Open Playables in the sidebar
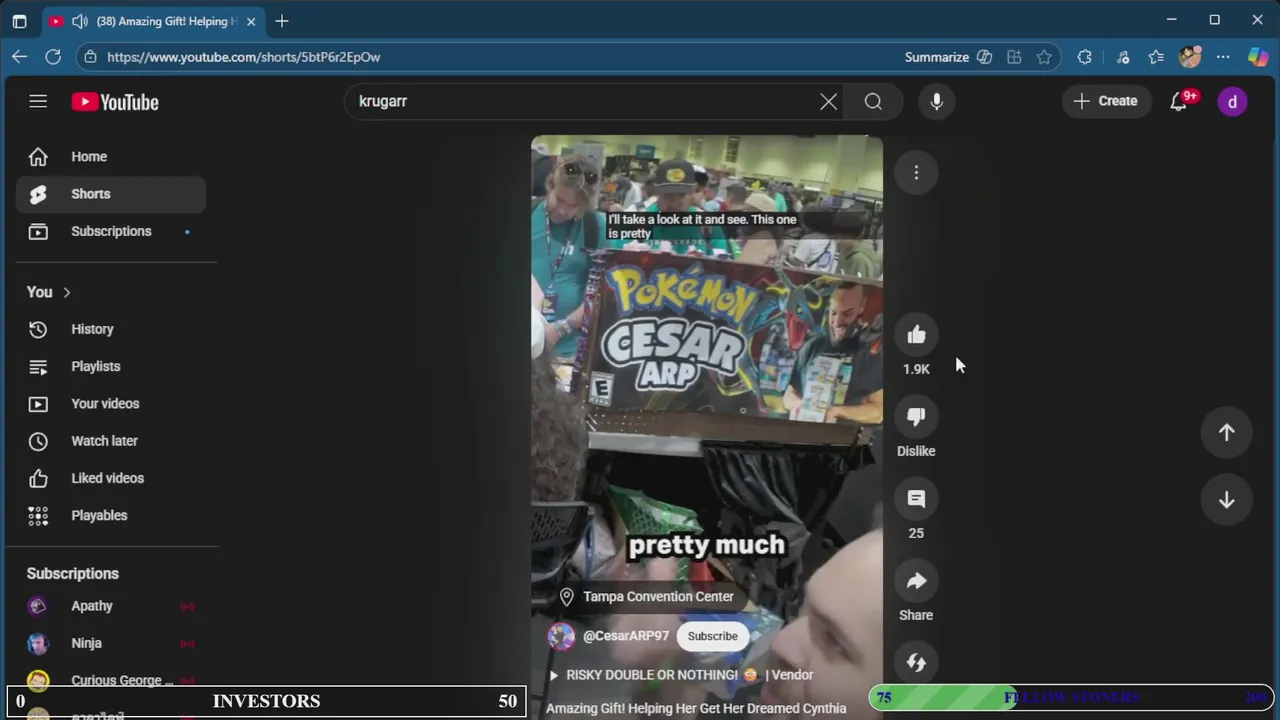This screenshot has width=1280, height=720. pos(111,515)
